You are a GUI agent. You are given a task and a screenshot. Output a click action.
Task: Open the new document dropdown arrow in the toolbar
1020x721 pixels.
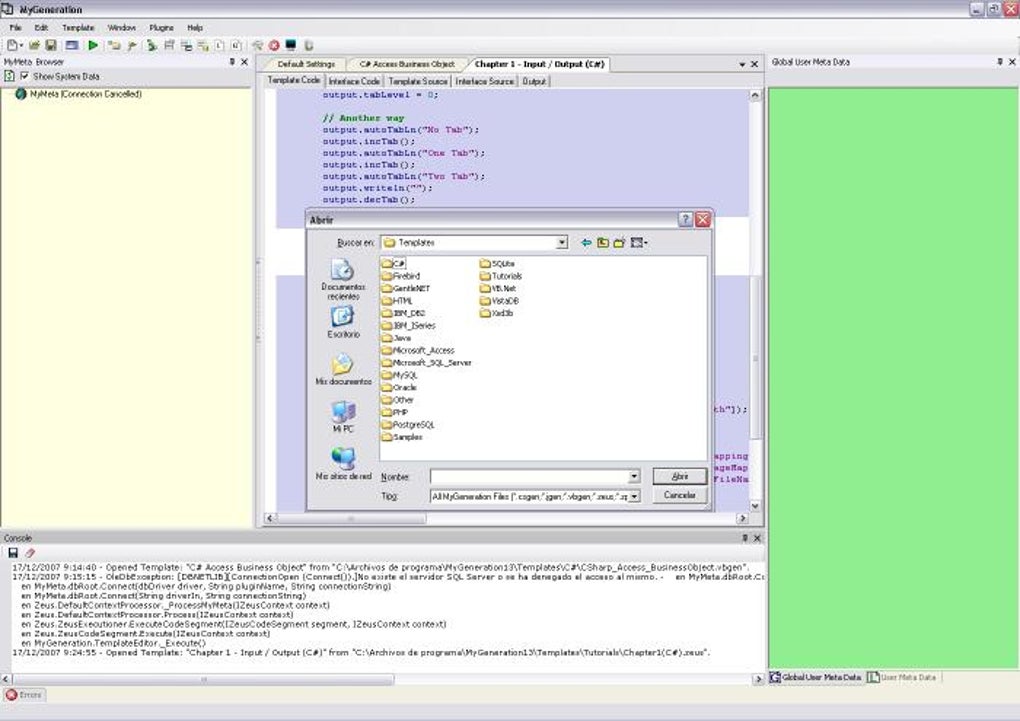tap(21, 45)
